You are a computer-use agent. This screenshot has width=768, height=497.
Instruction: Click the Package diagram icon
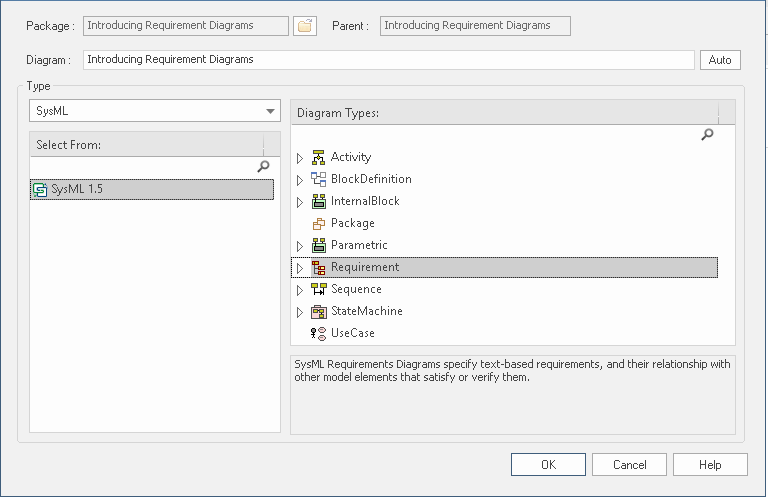click(319, 223)
